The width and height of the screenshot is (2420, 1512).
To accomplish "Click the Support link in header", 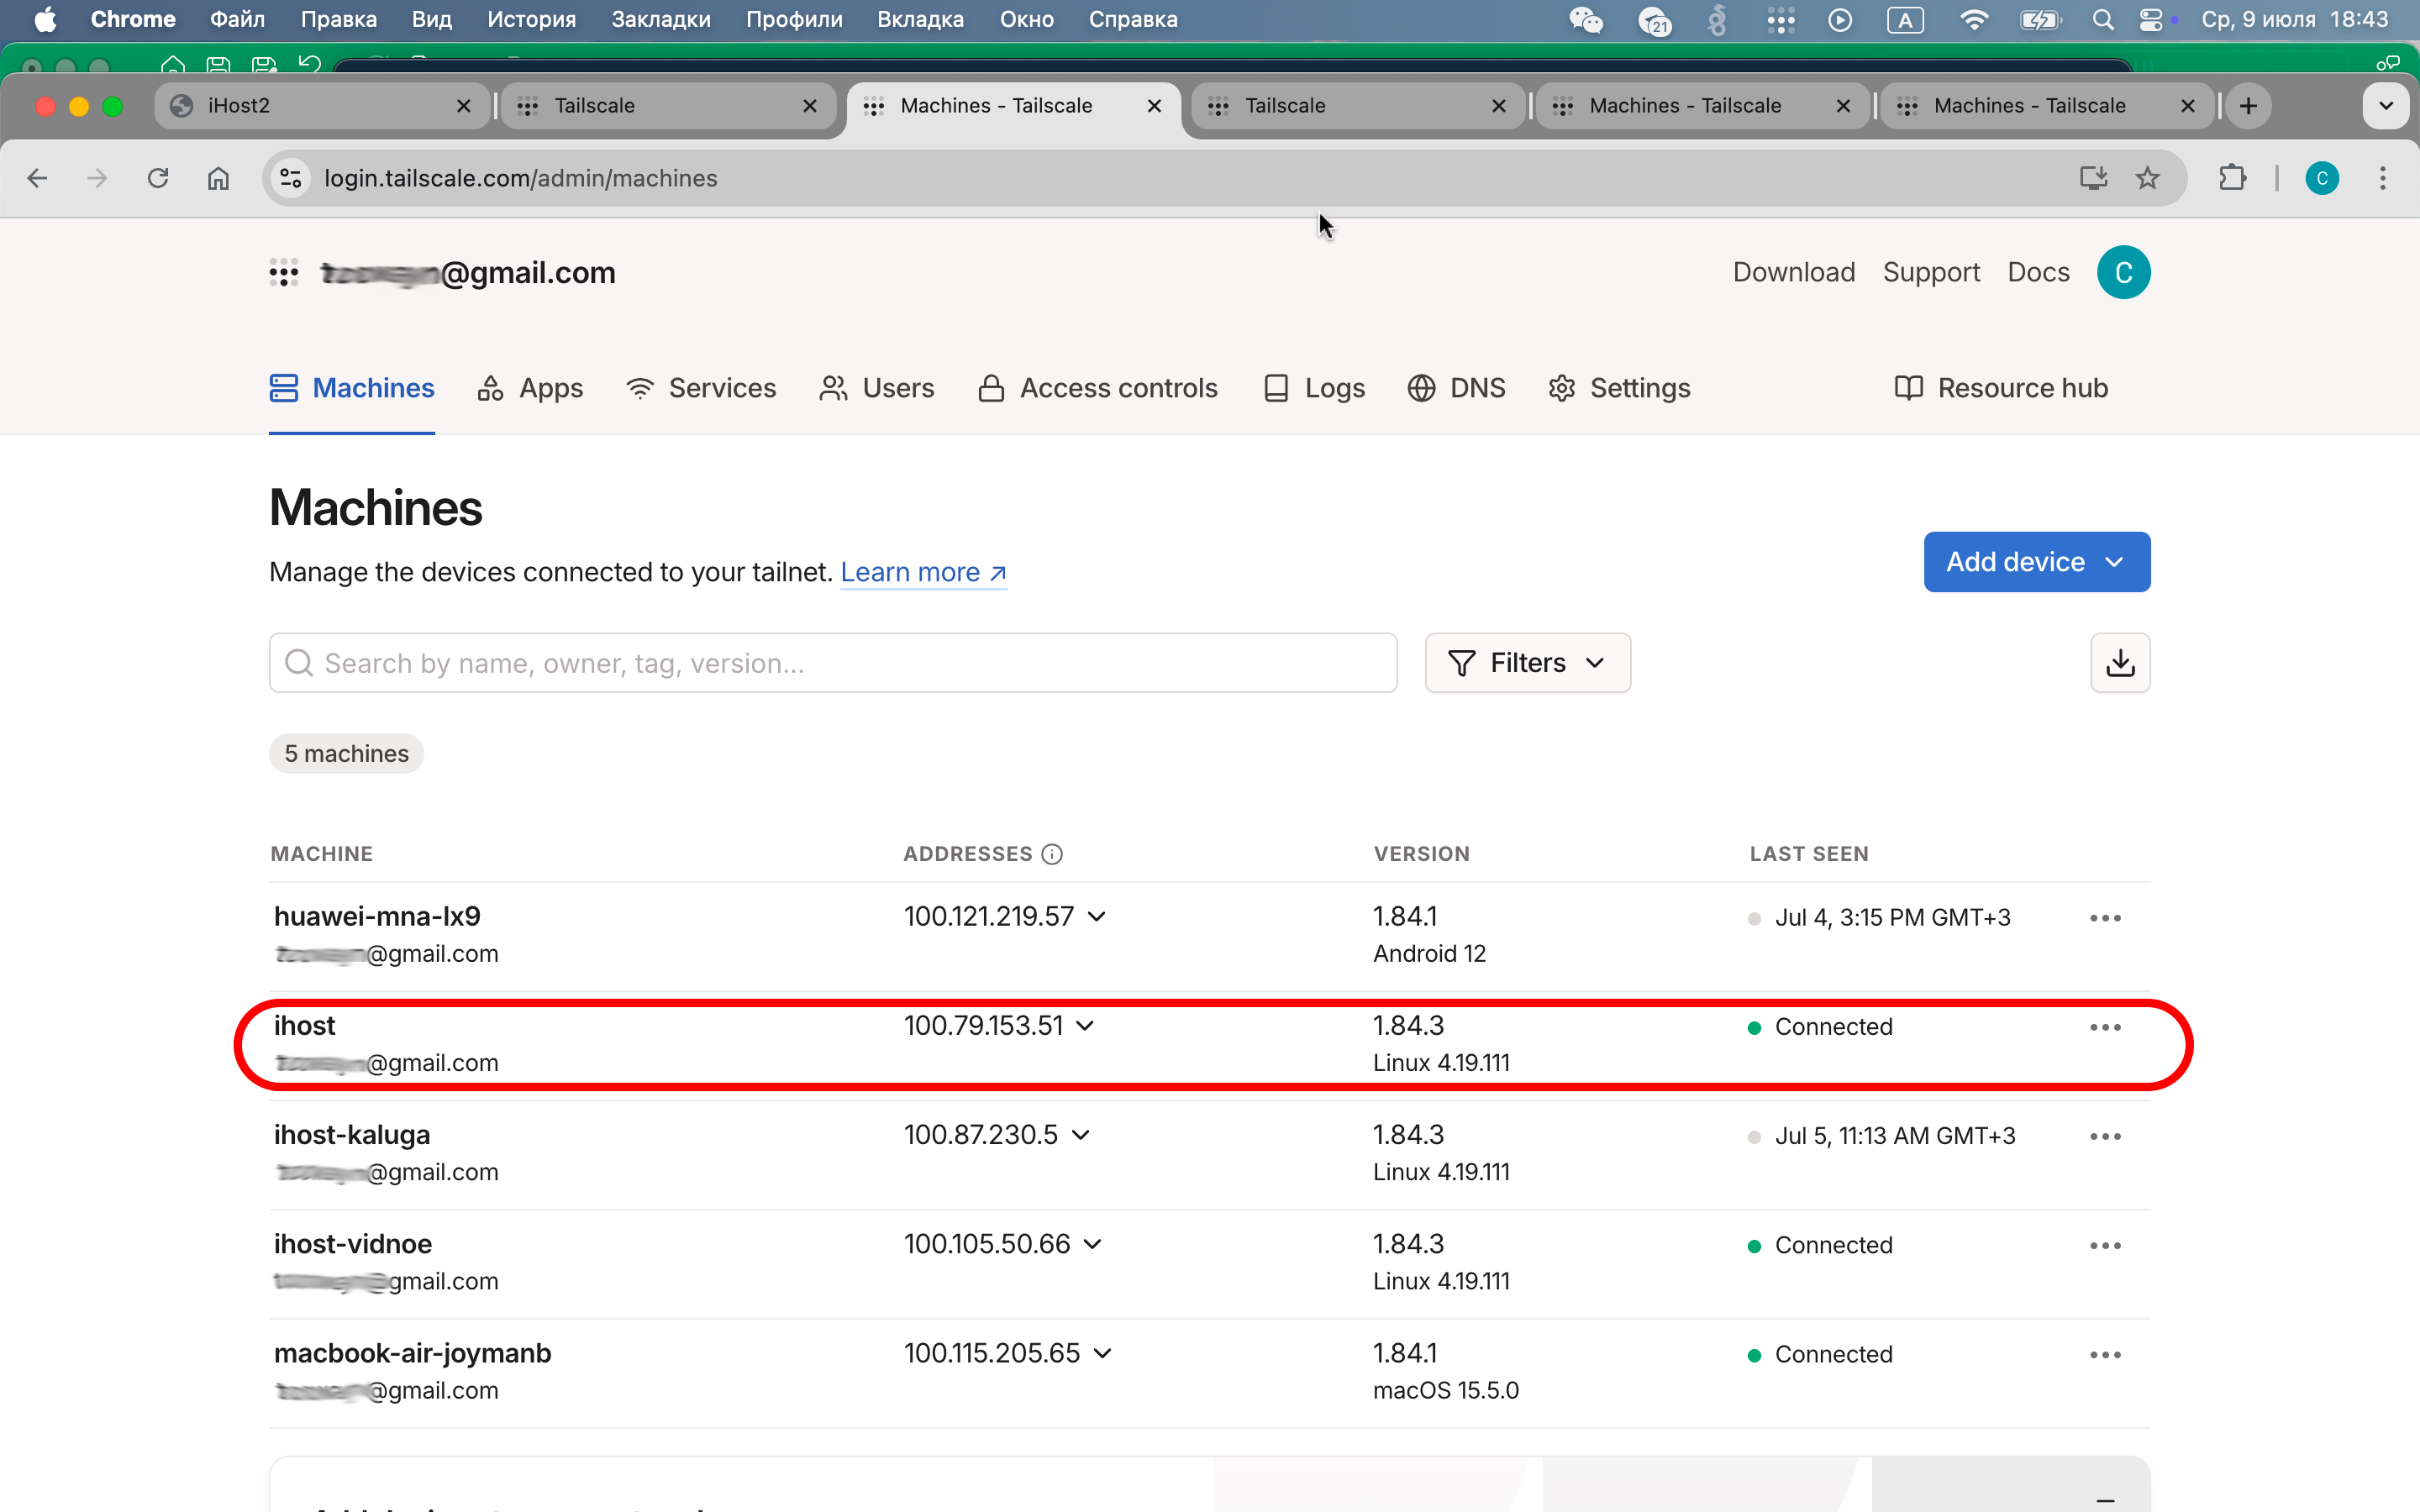I will [x=1931, y=272].
